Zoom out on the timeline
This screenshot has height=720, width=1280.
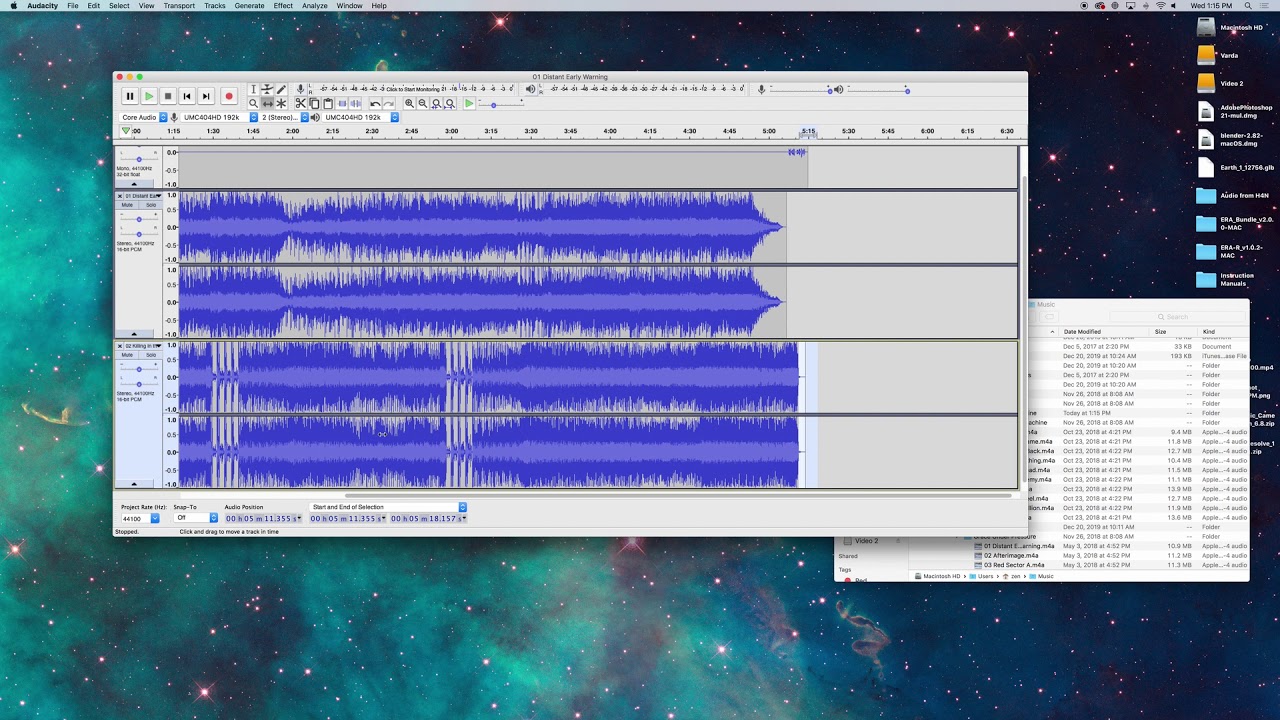coord(423,103)
